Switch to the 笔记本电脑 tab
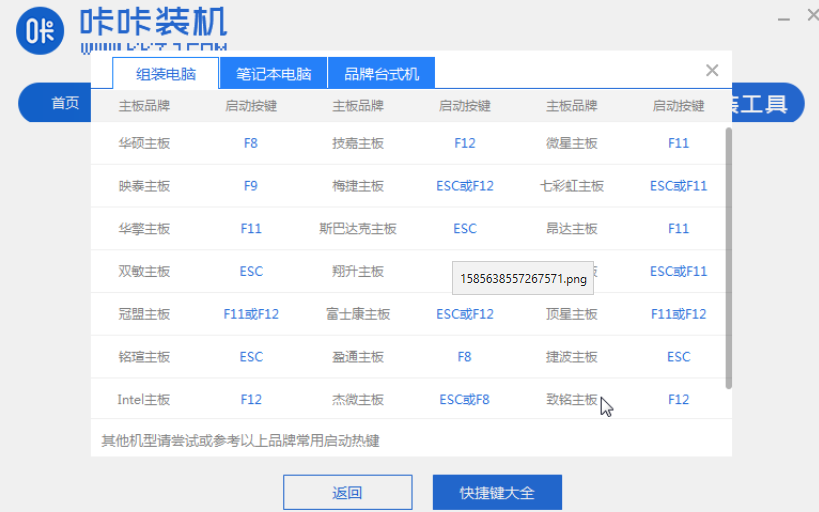 tap(274, 74)
